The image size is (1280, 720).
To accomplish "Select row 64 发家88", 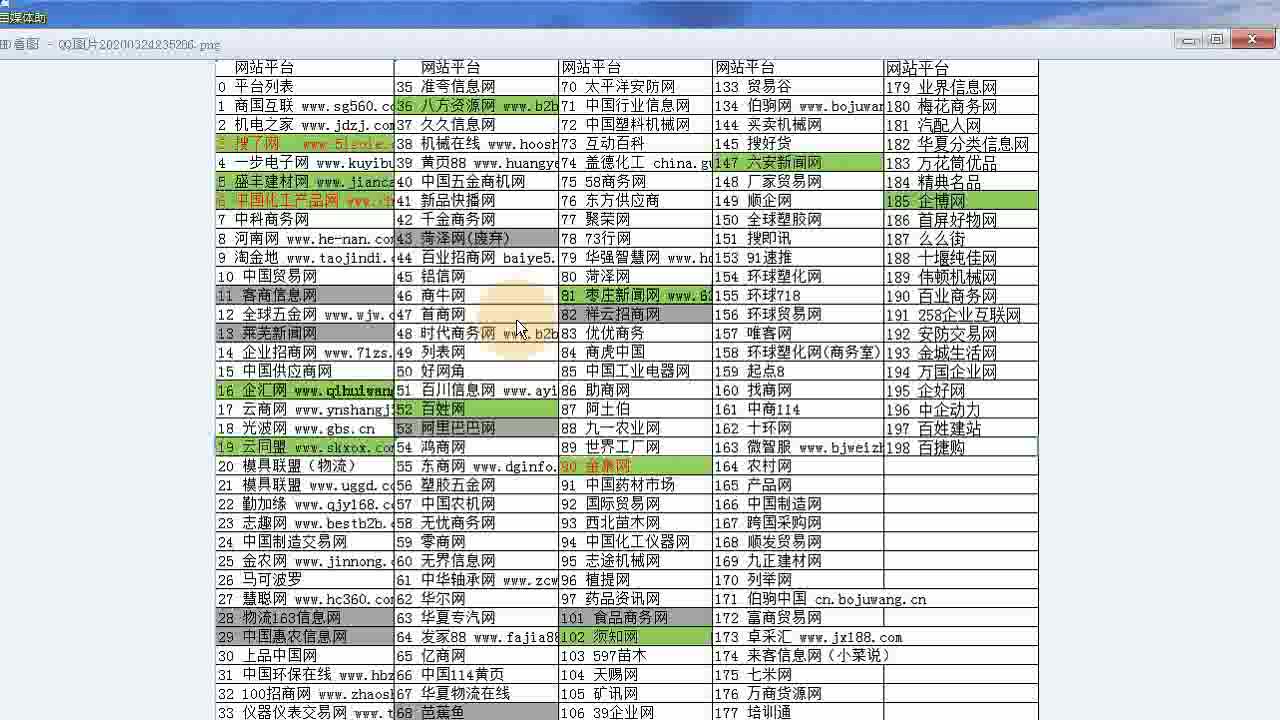I will (476, 637).
